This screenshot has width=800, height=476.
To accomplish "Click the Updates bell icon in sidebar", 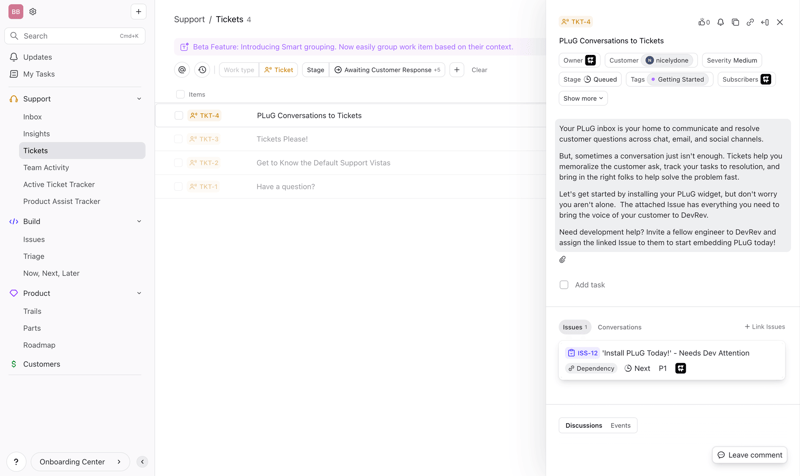I will (14, 57).
